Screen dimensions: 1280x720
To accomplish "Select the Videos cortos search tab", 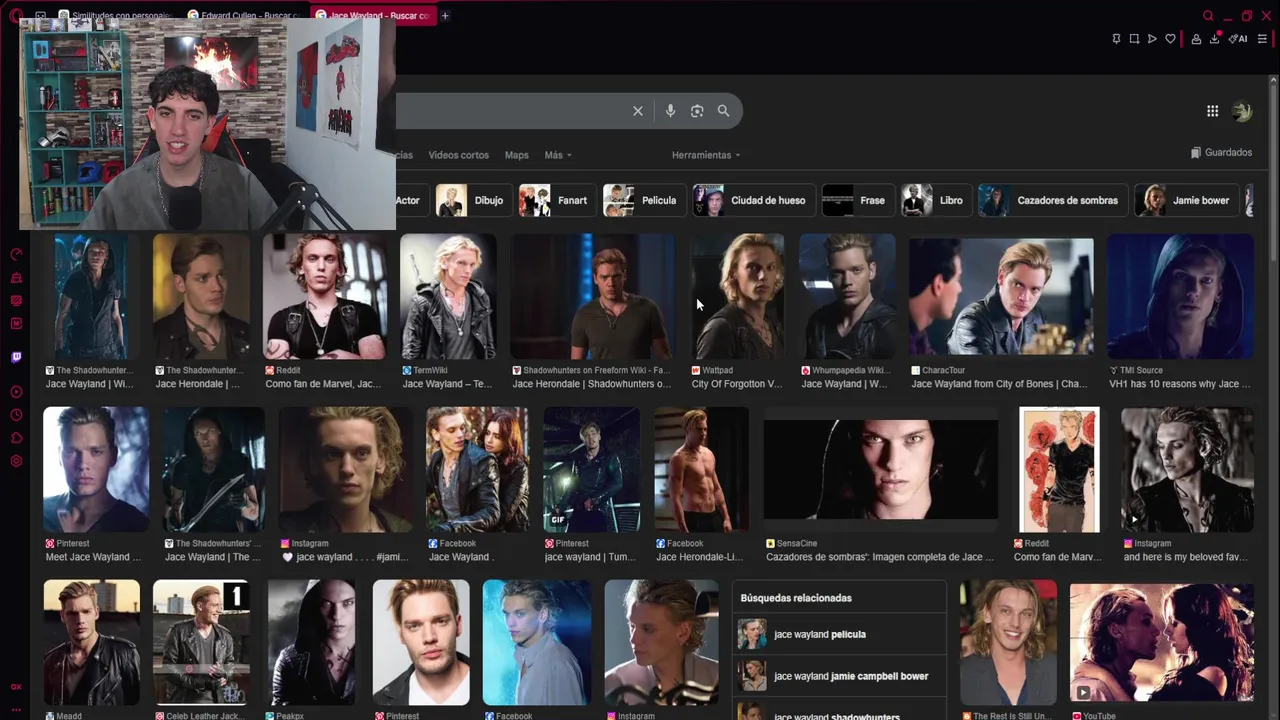I will tap(458, 155).
